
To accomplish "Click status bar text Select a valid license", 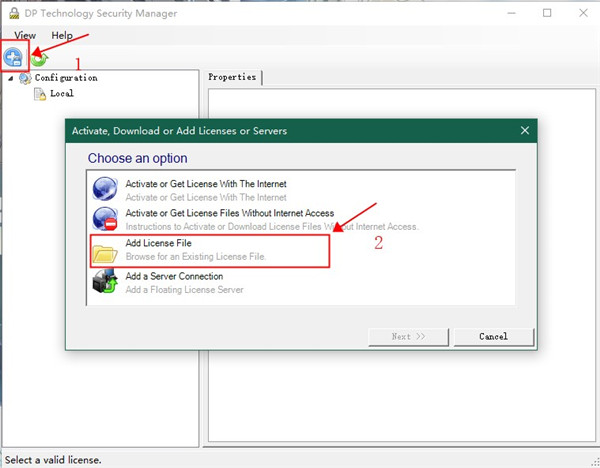I will 53,460.
